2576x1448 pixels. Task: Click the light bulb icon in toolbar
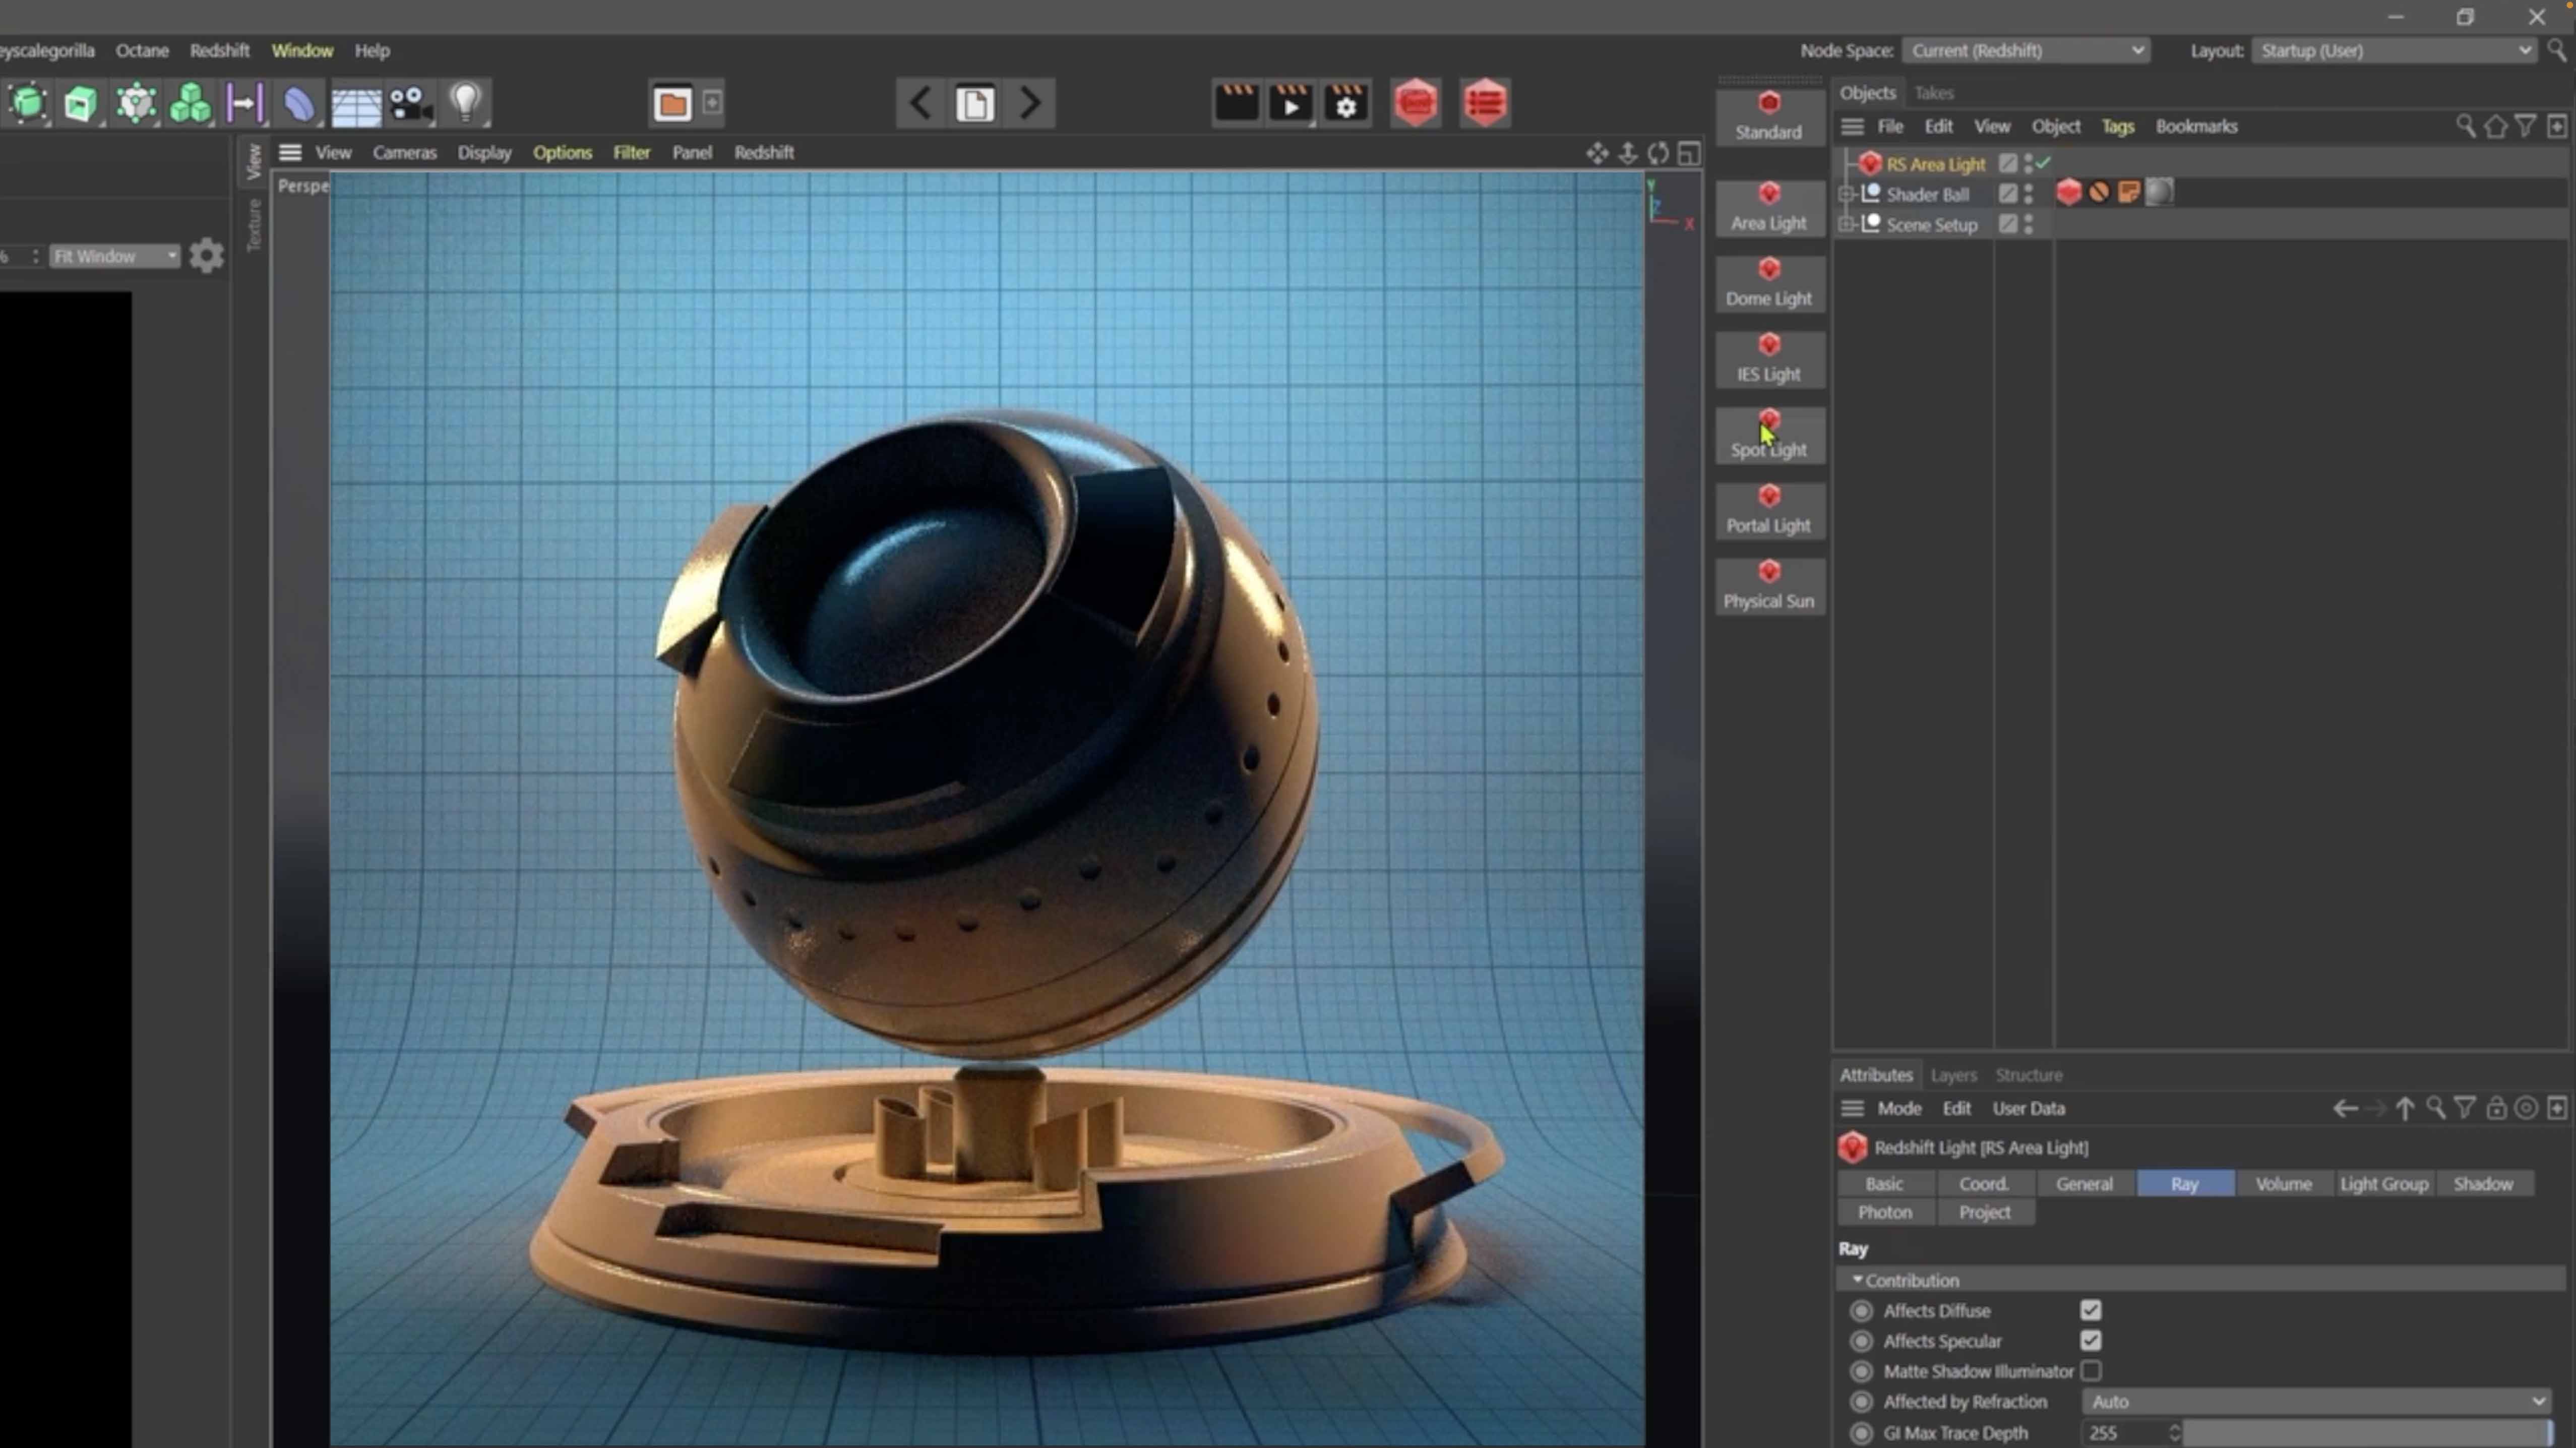(465, 103)
